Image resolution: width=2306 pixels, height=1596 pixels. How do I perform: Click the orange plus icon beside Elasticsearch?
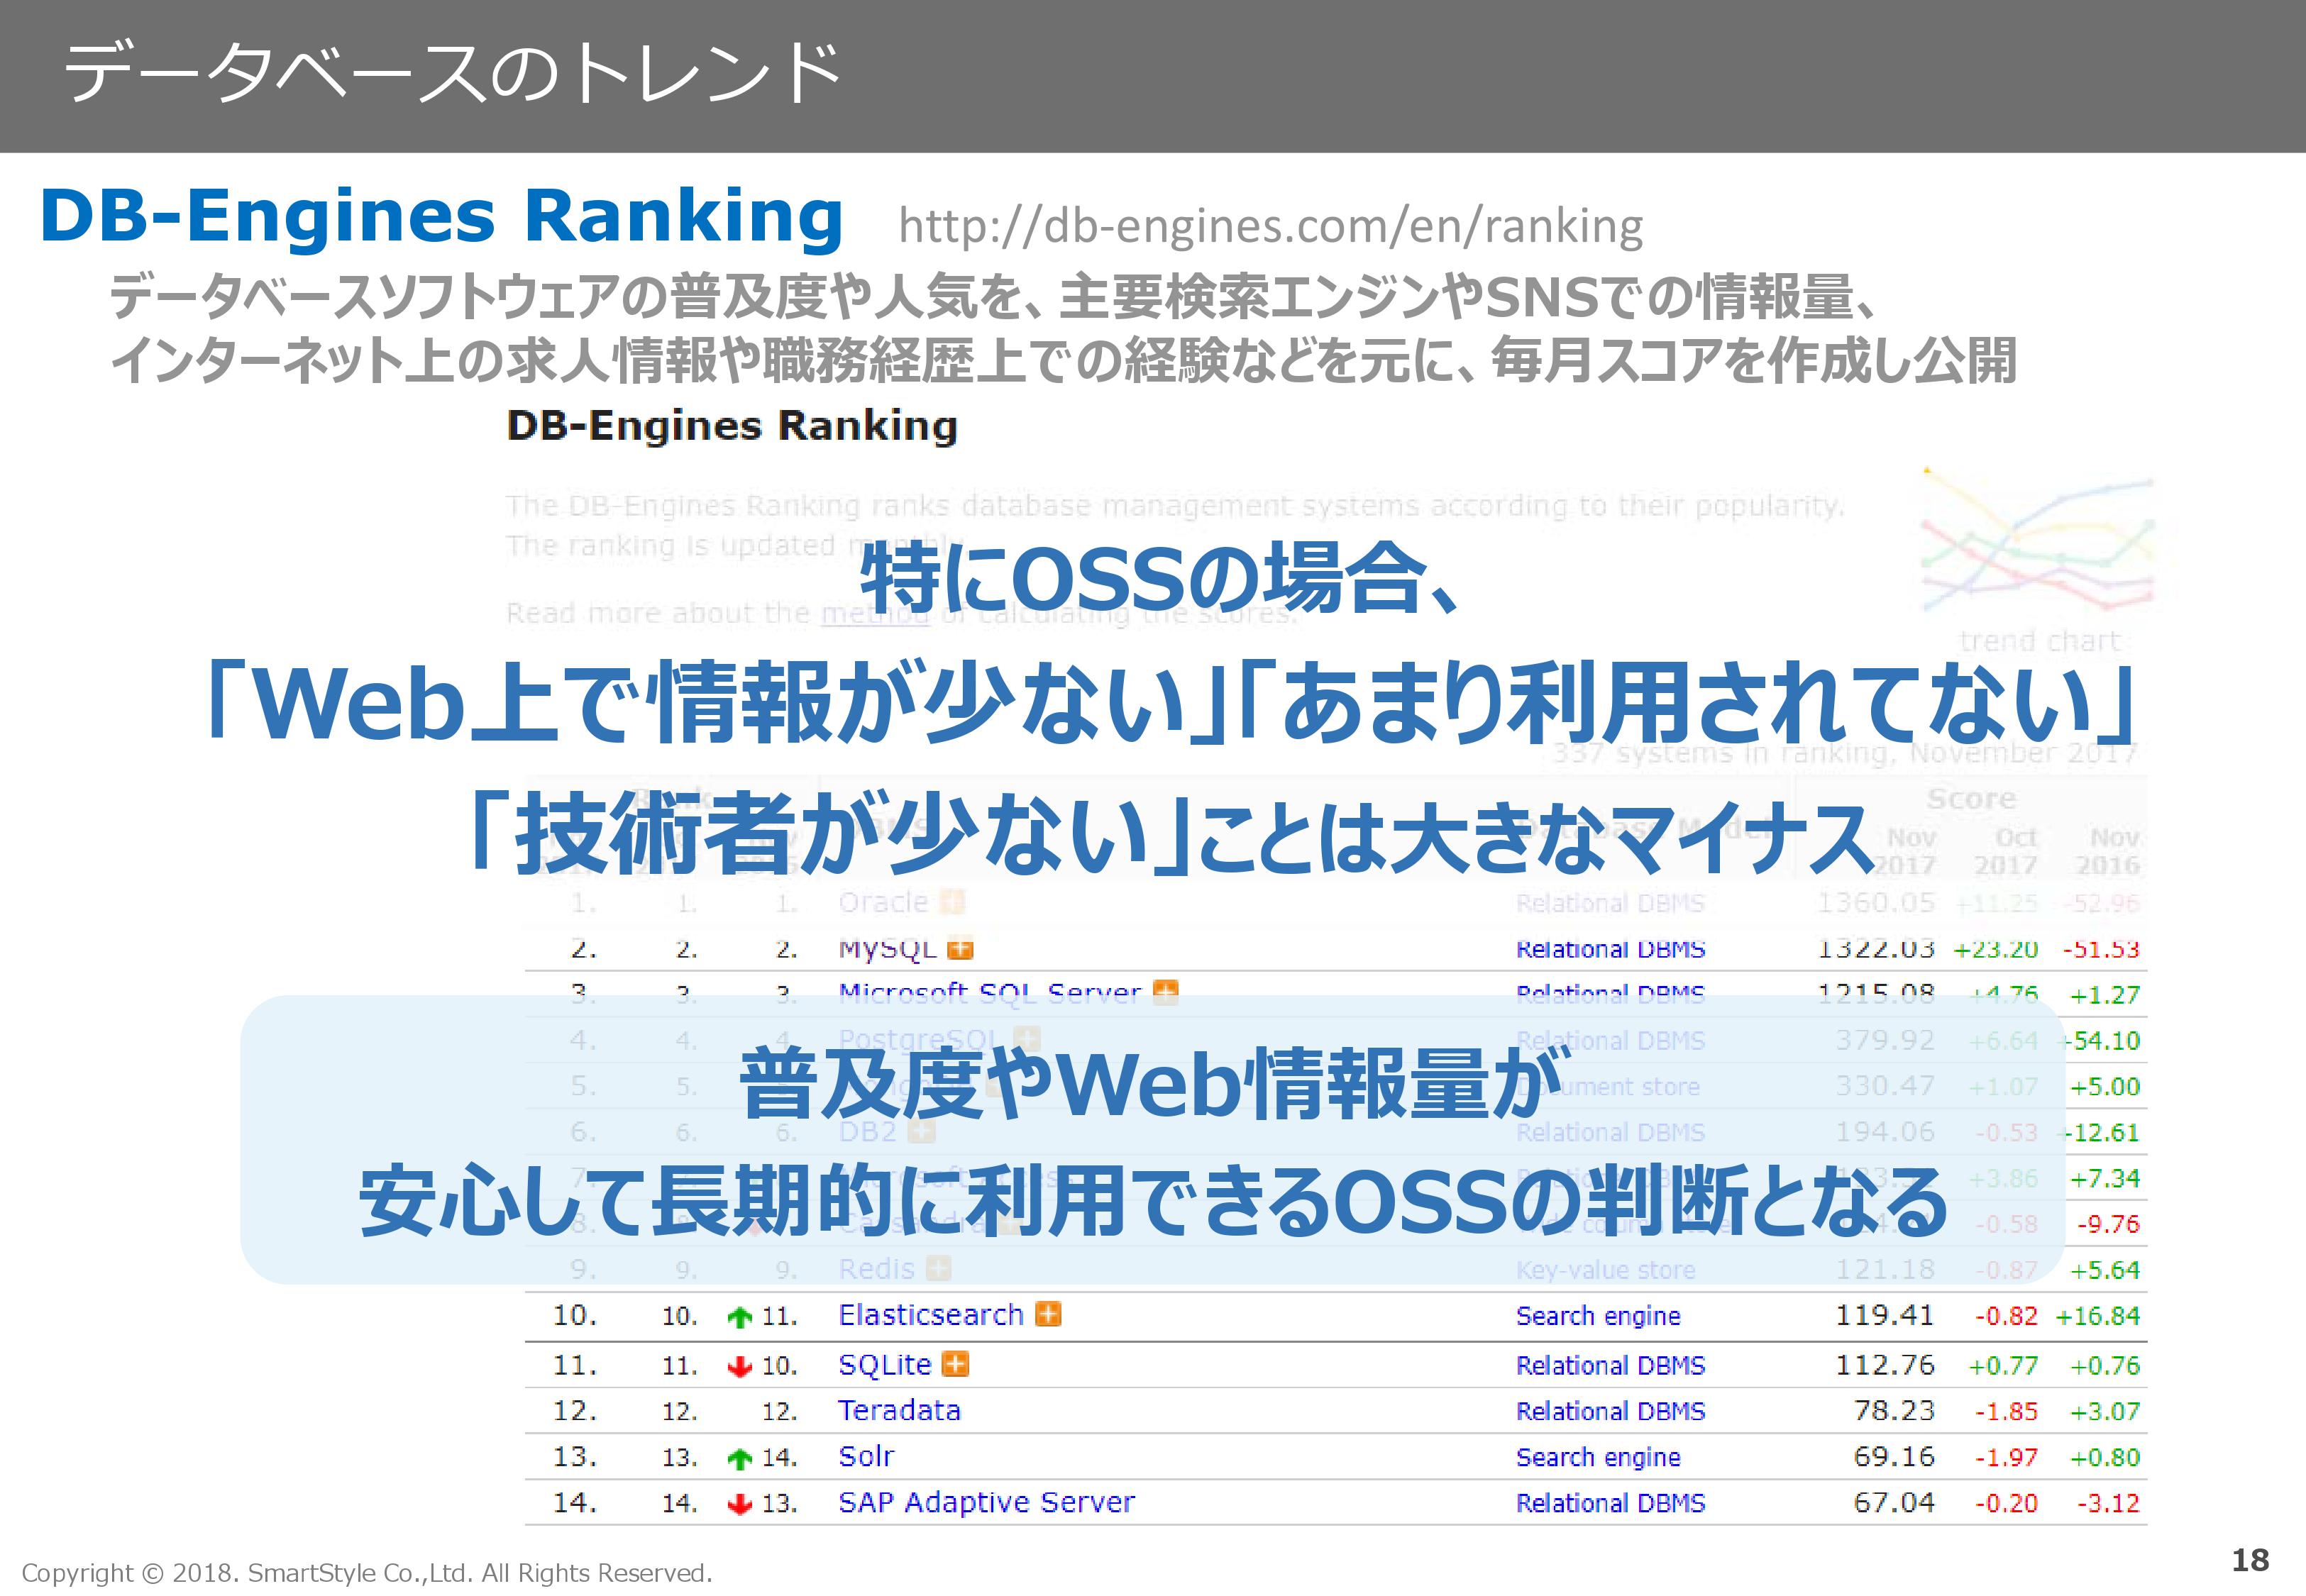1048,1314
